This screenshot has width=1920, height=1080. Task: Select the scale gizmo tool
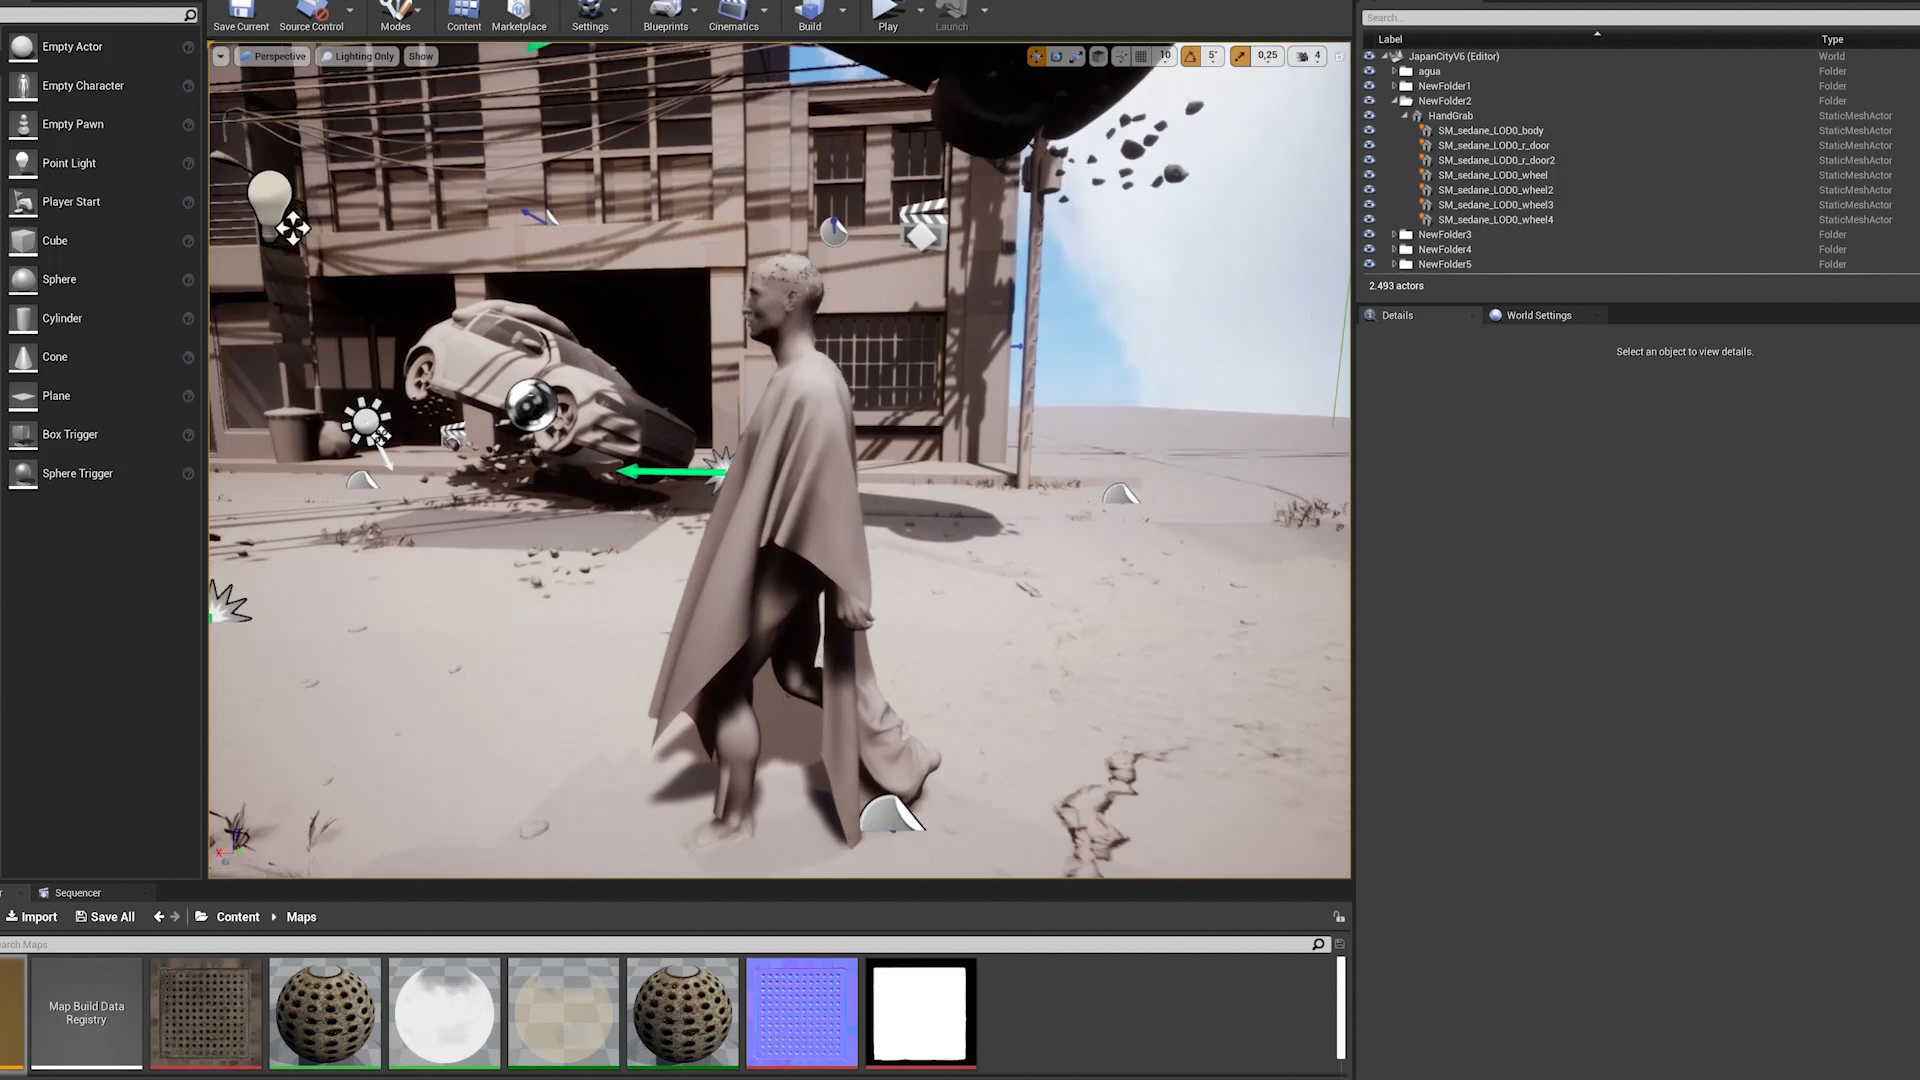pyautogui.click(x=1076, y=57)
